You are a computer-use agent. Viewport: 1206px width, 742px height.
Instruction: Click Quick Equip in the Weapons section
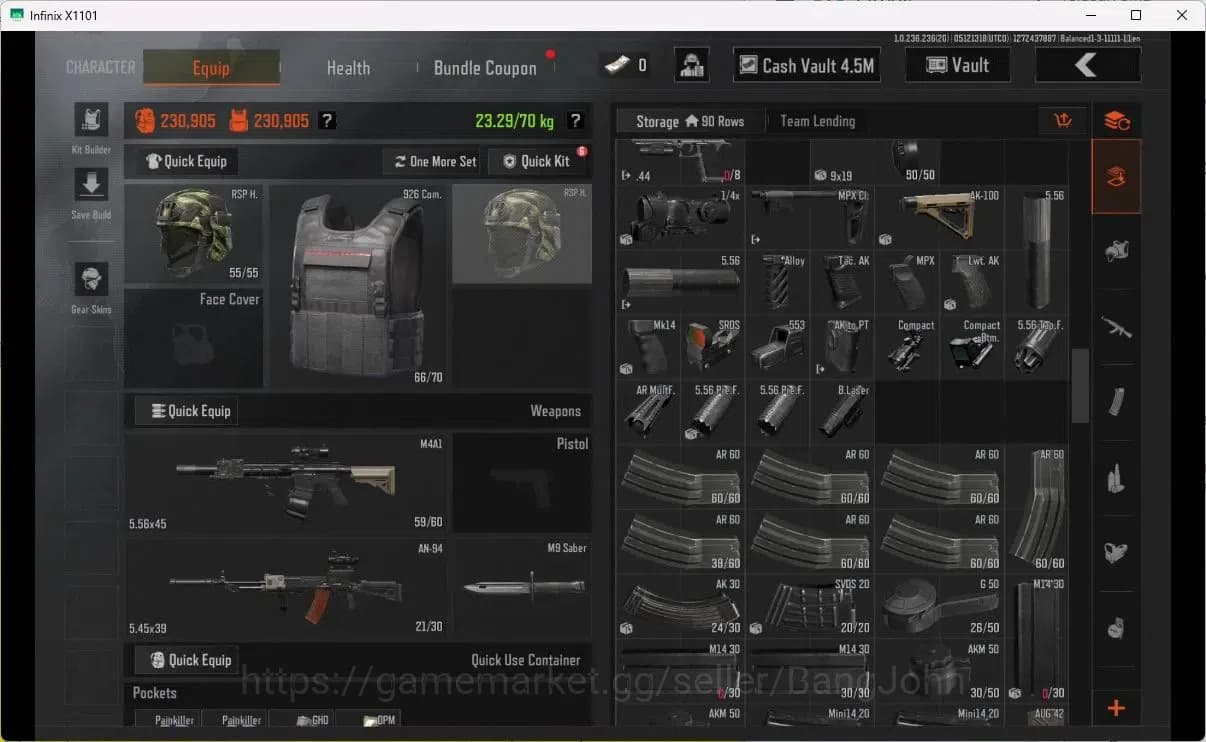pyautogui.click(x=187, y=411)
